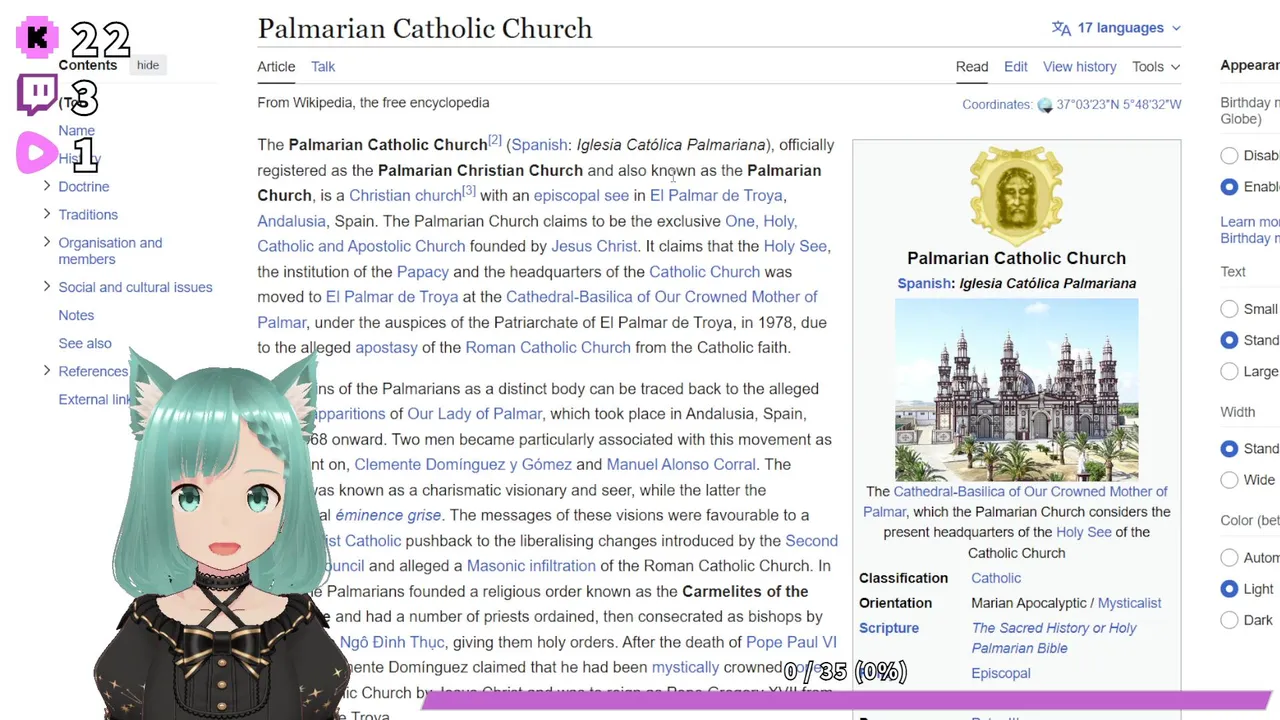Open the Pope Paul VI link

click(791, 642)
